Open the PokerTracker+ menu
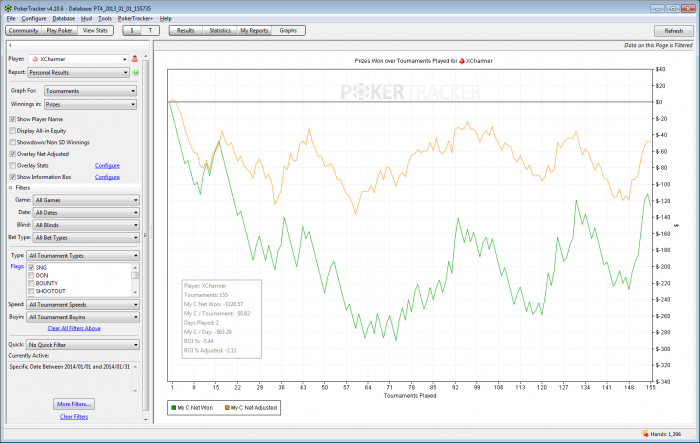 tap(135, 18)
